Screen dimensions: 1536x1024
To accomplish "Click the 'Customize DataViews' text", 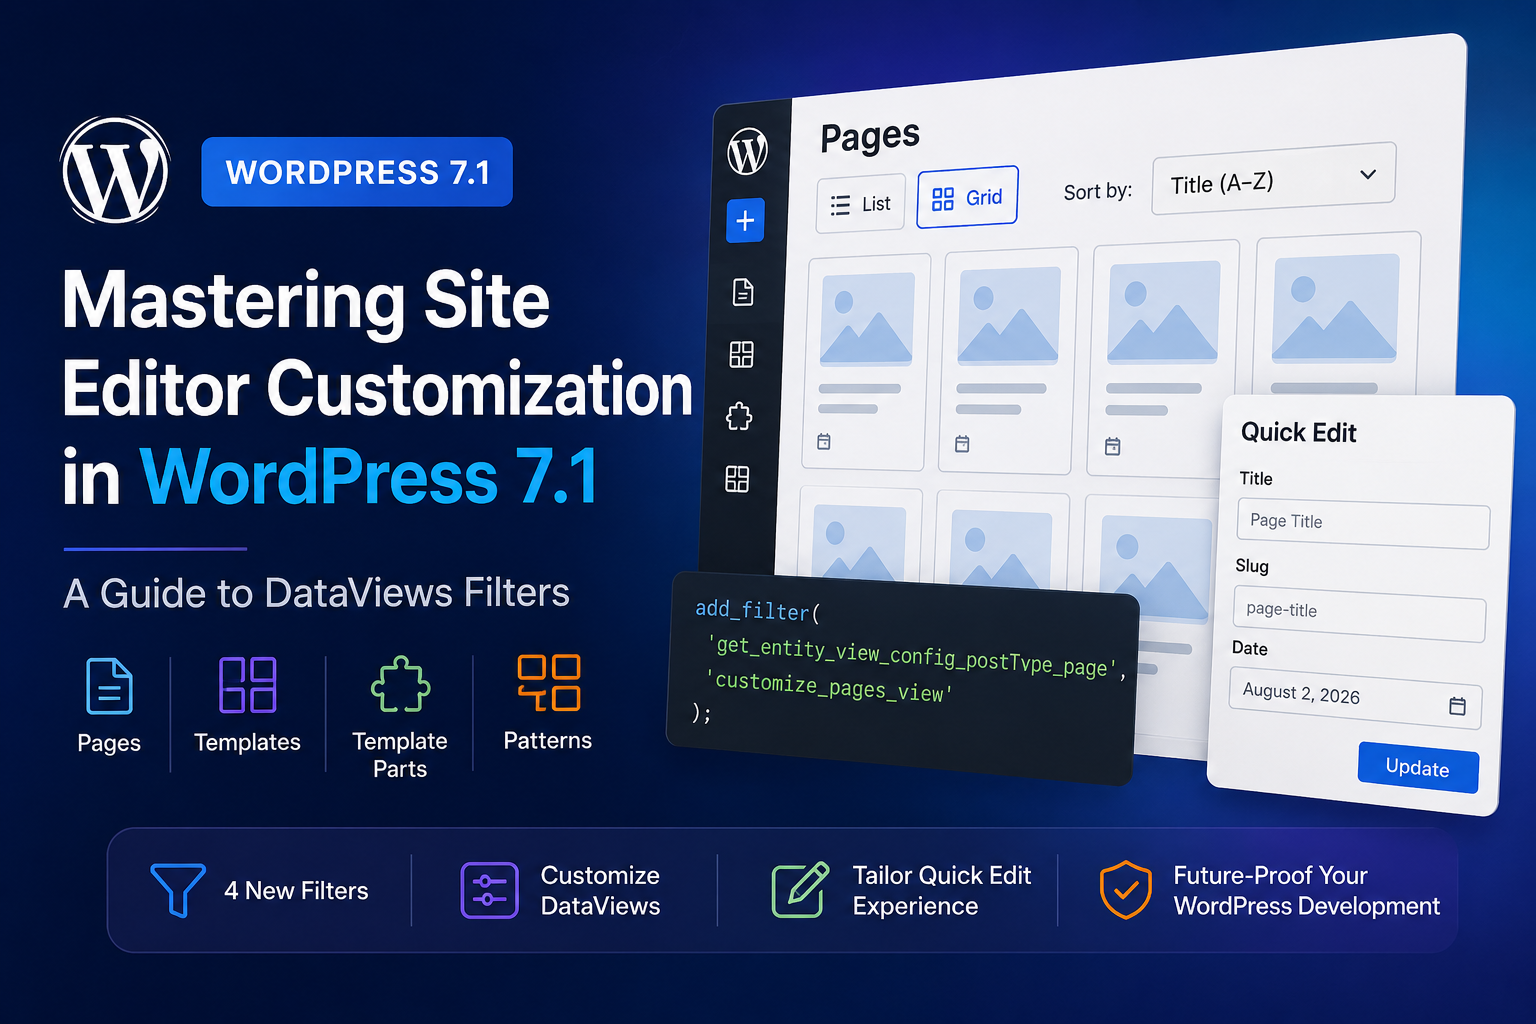I will (x=600, y=890).
